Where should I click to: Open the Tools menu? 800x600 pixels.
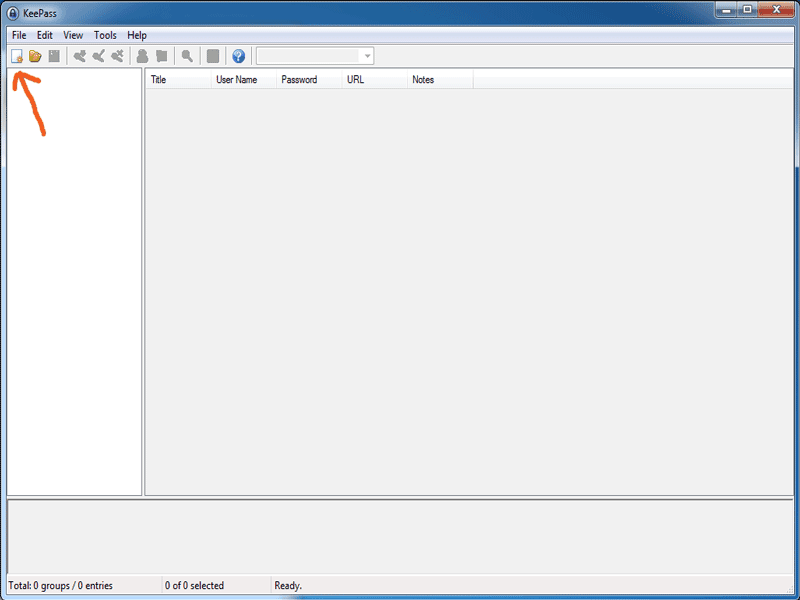[105, 35]
